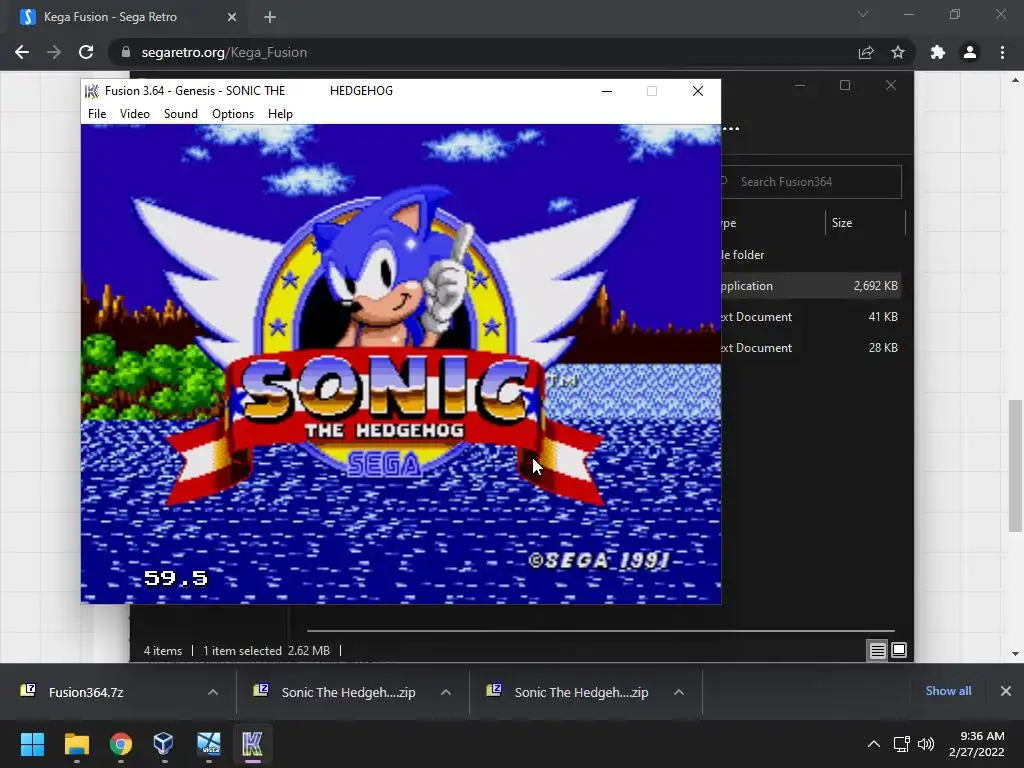This screenshot has height=768, width=1024.
Task: Open tab search chevron in Chrome title bar
Action: 863,14
